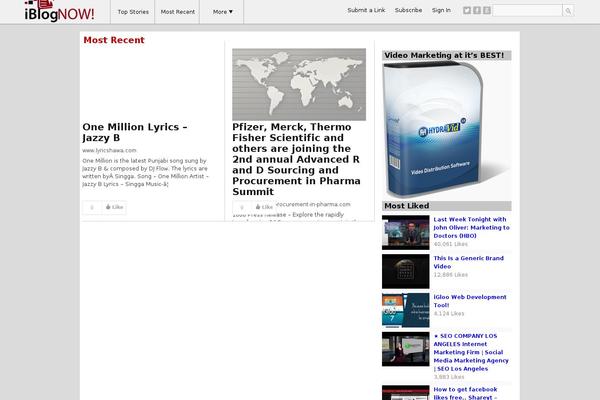Like the One Million Lyrics post
The width and height of the screenshot is (600, 400).
(x=114, y=207)
